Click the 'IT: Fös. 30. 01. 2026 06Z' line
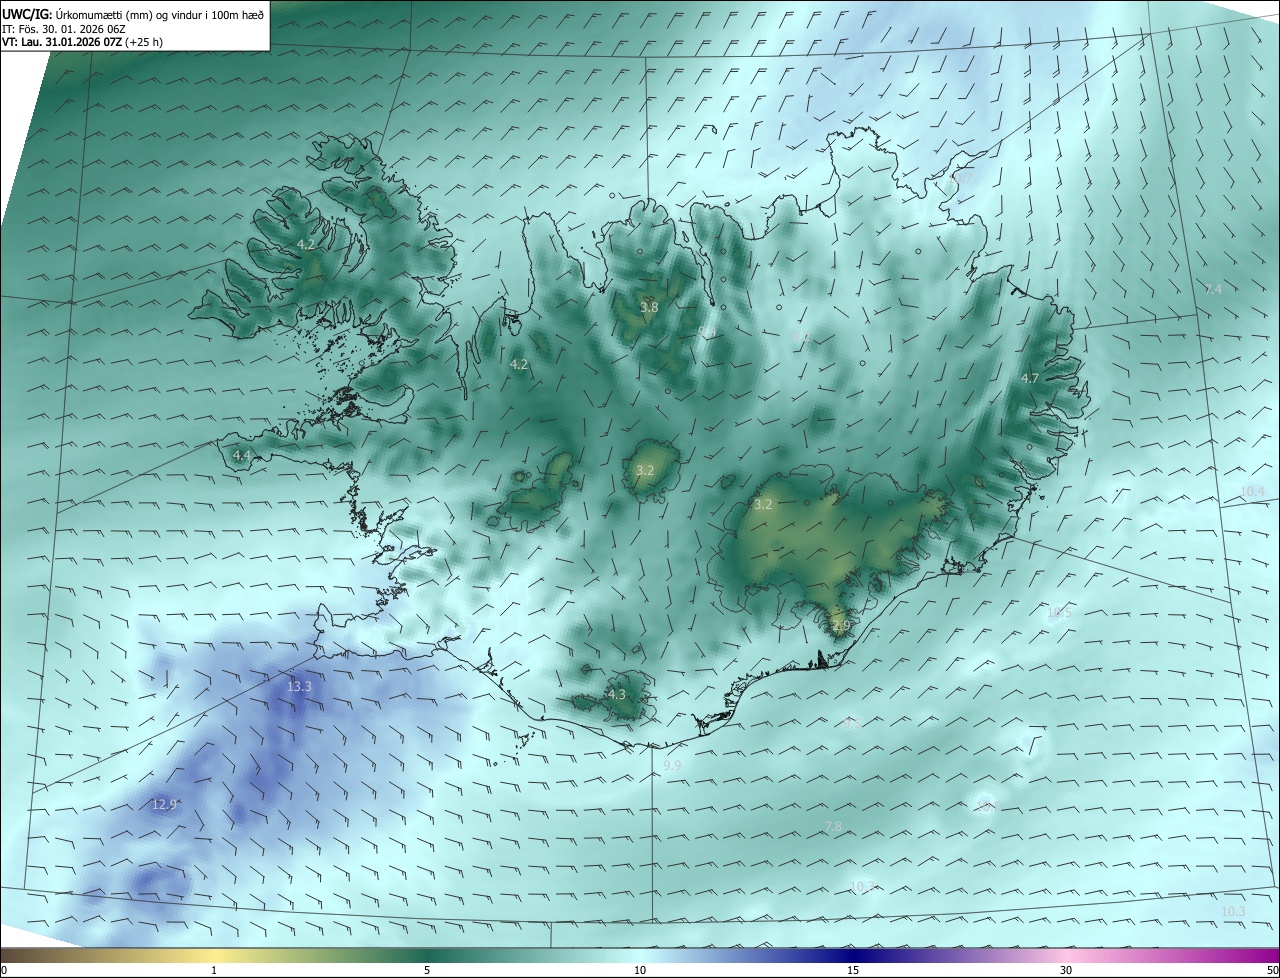Image resolution: width=1280 pixels, height=978 pixels. click(x=64, y=29)
